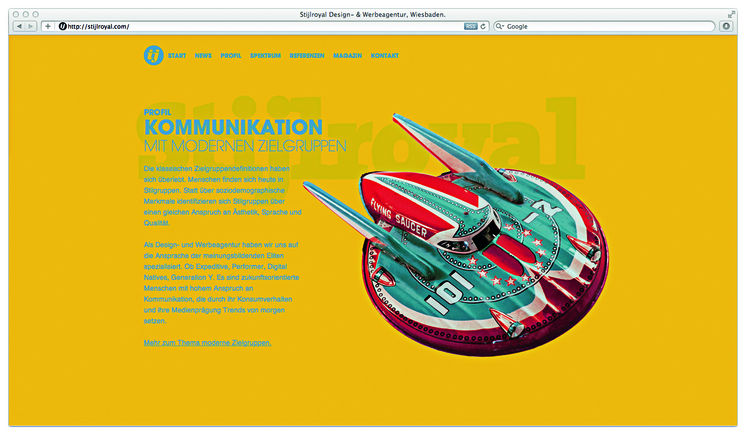Click the window title 'Stijlroyal Design- & Werbeagentur'
The height and width of the screenshot is (440, 749).
click(373, 14)
